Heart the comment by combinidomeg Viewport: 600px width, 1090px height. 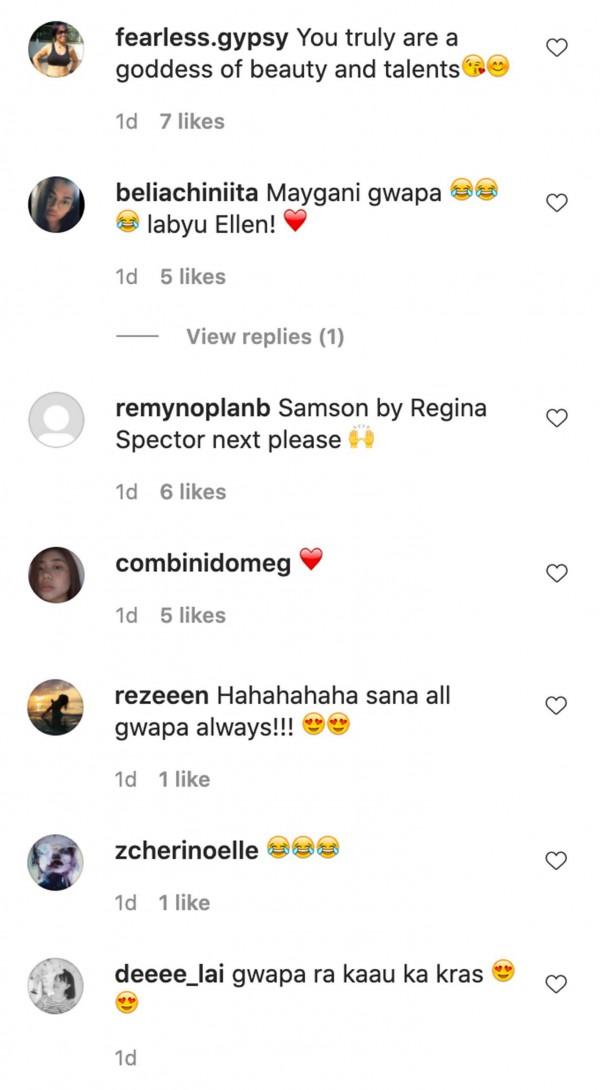coord(557,573)
